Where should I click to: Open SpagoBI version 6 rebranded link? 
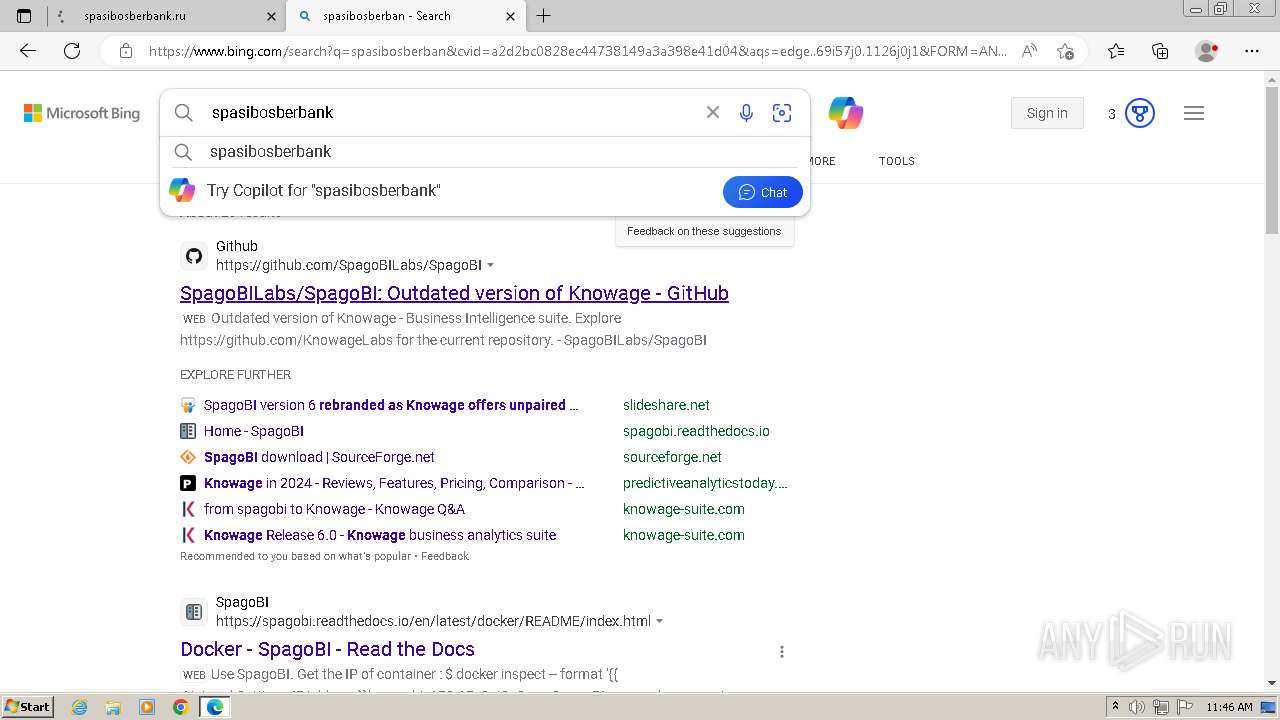(391, 405)
